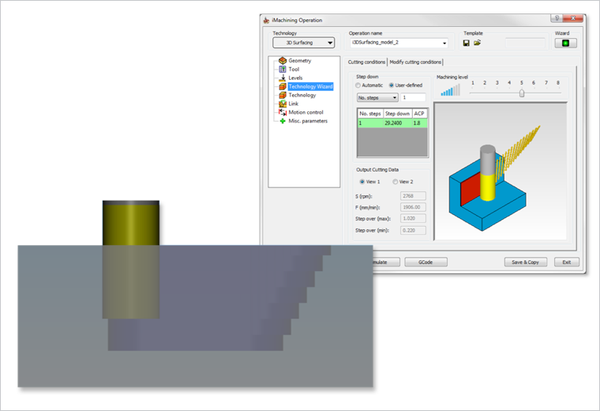Open the Link settings page
This screenshot has width=600, height=411.
[x=293, y=104]
